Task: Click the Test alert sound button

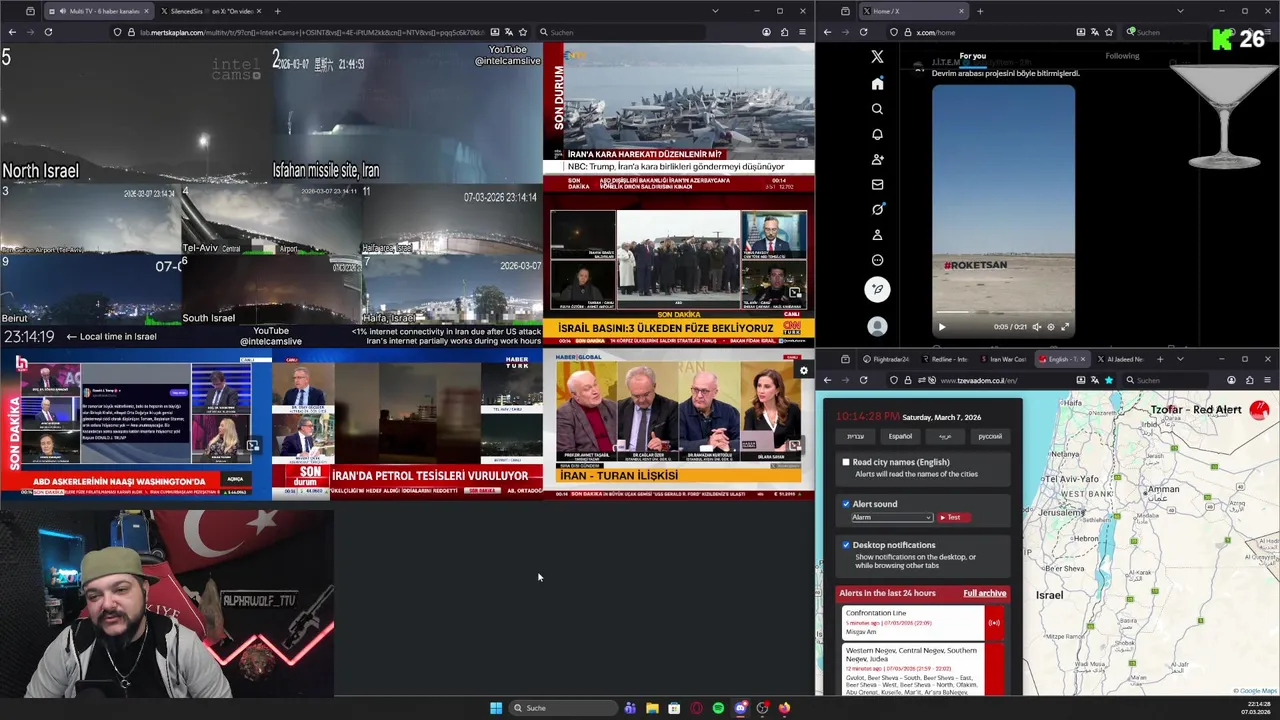Action: [x=953, y=517]
